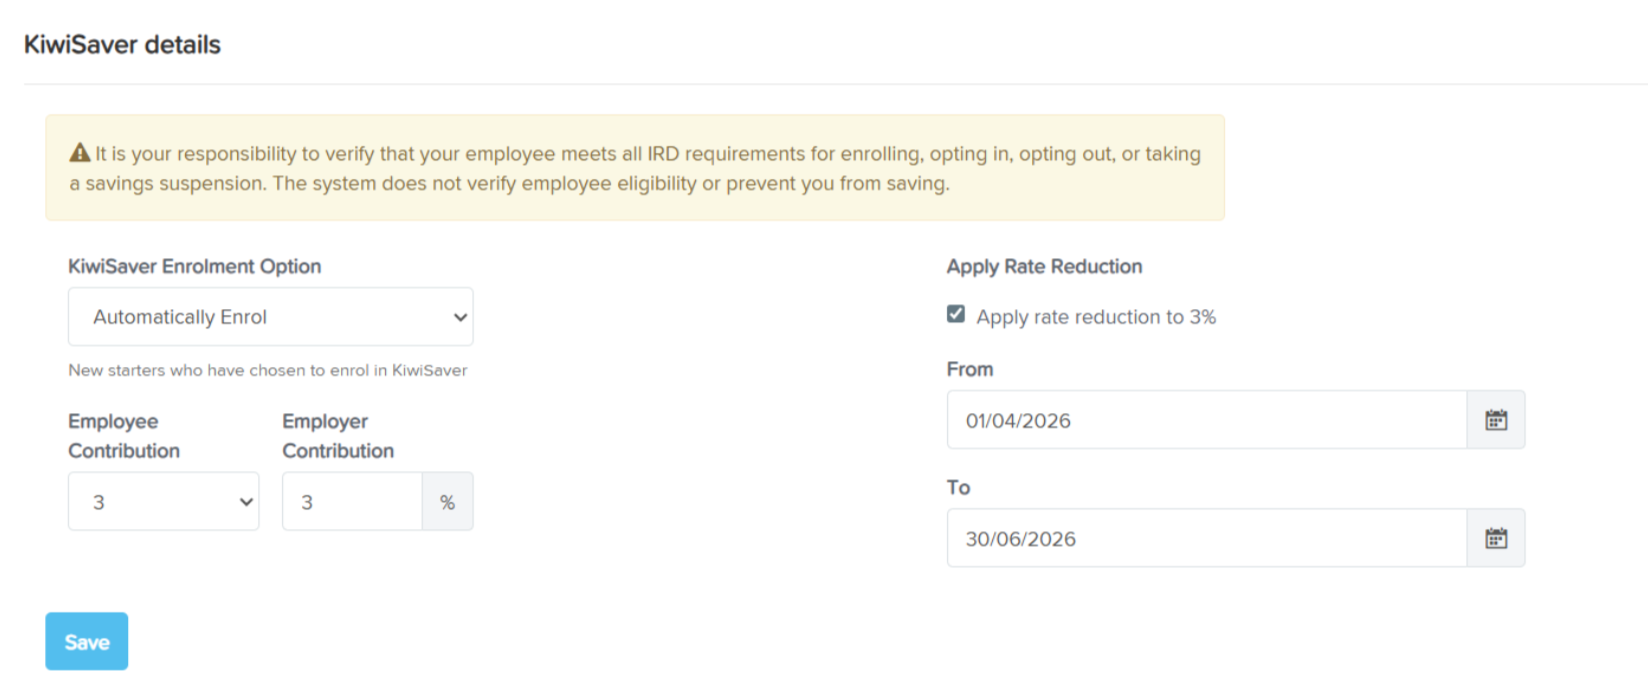Click the To label above date field

click(958, 487)
